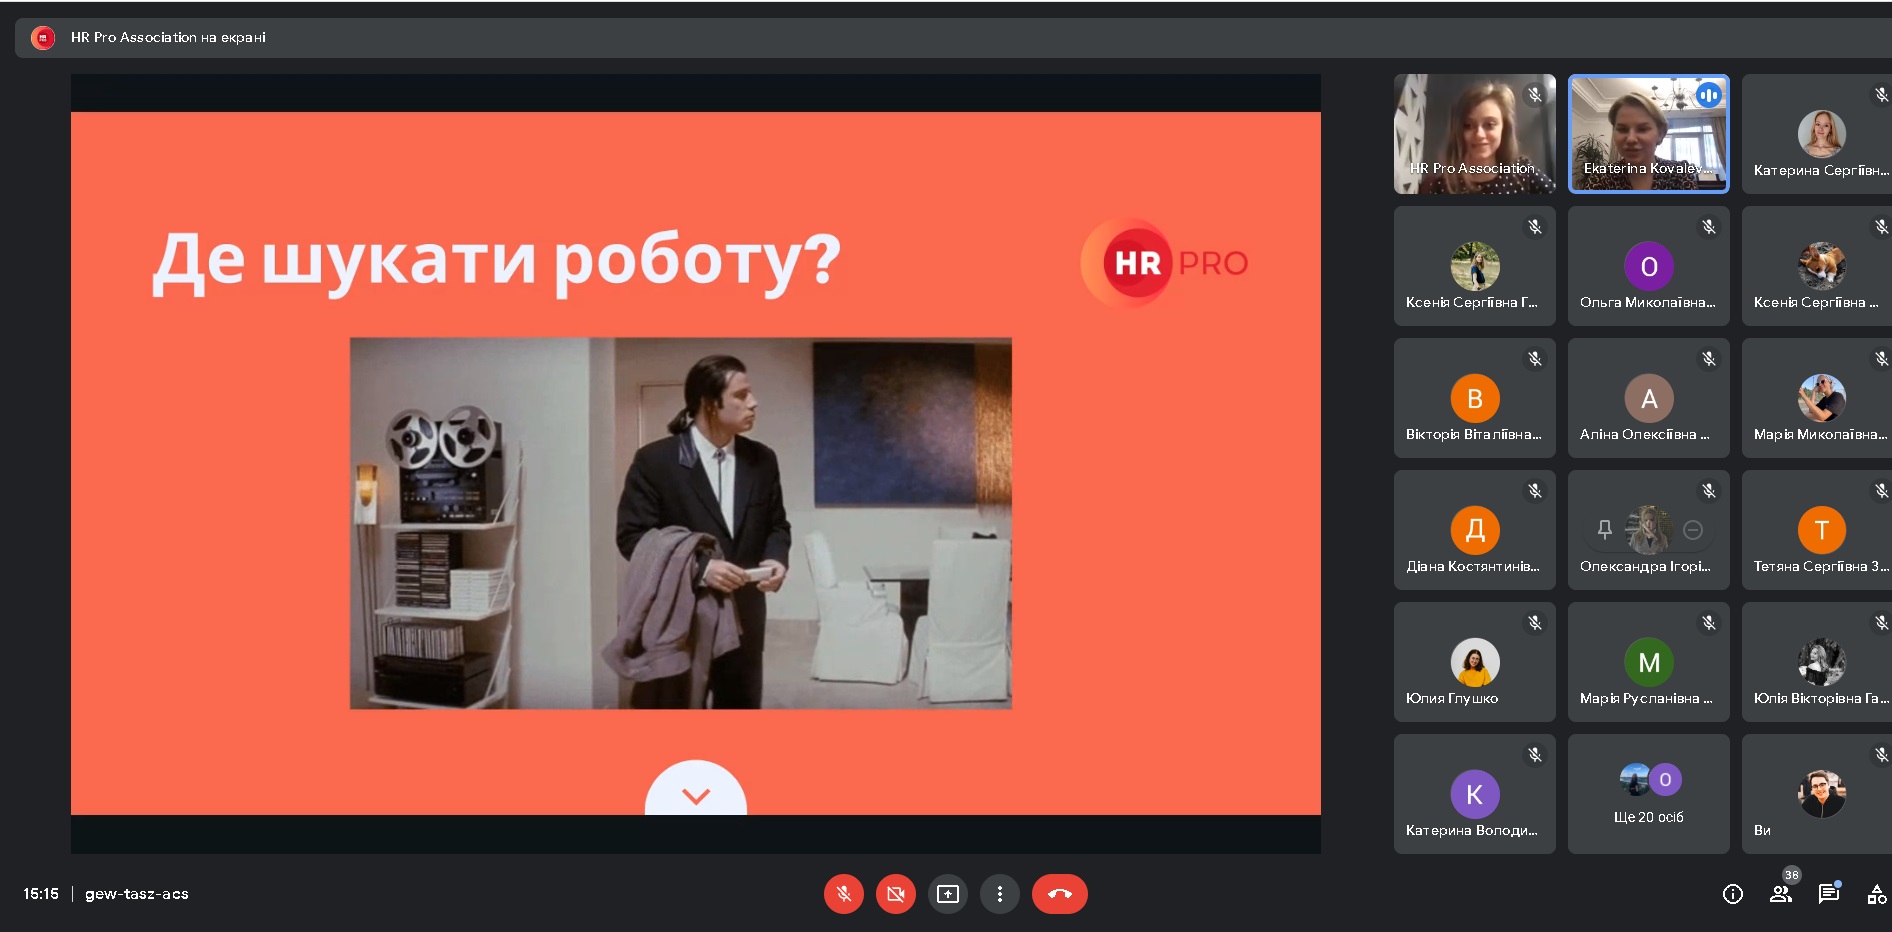Select the Ekaterina Kovalev video tile
This screenshot has width=1892, height=932.
point(1648,134)
